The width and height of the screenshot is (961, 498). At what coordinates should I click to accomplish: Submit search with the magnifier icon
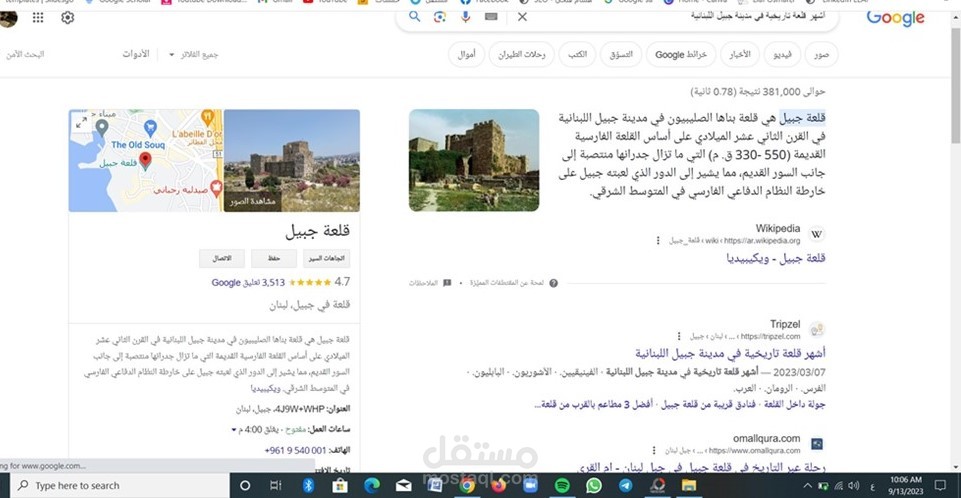click(x=415, y=17)
